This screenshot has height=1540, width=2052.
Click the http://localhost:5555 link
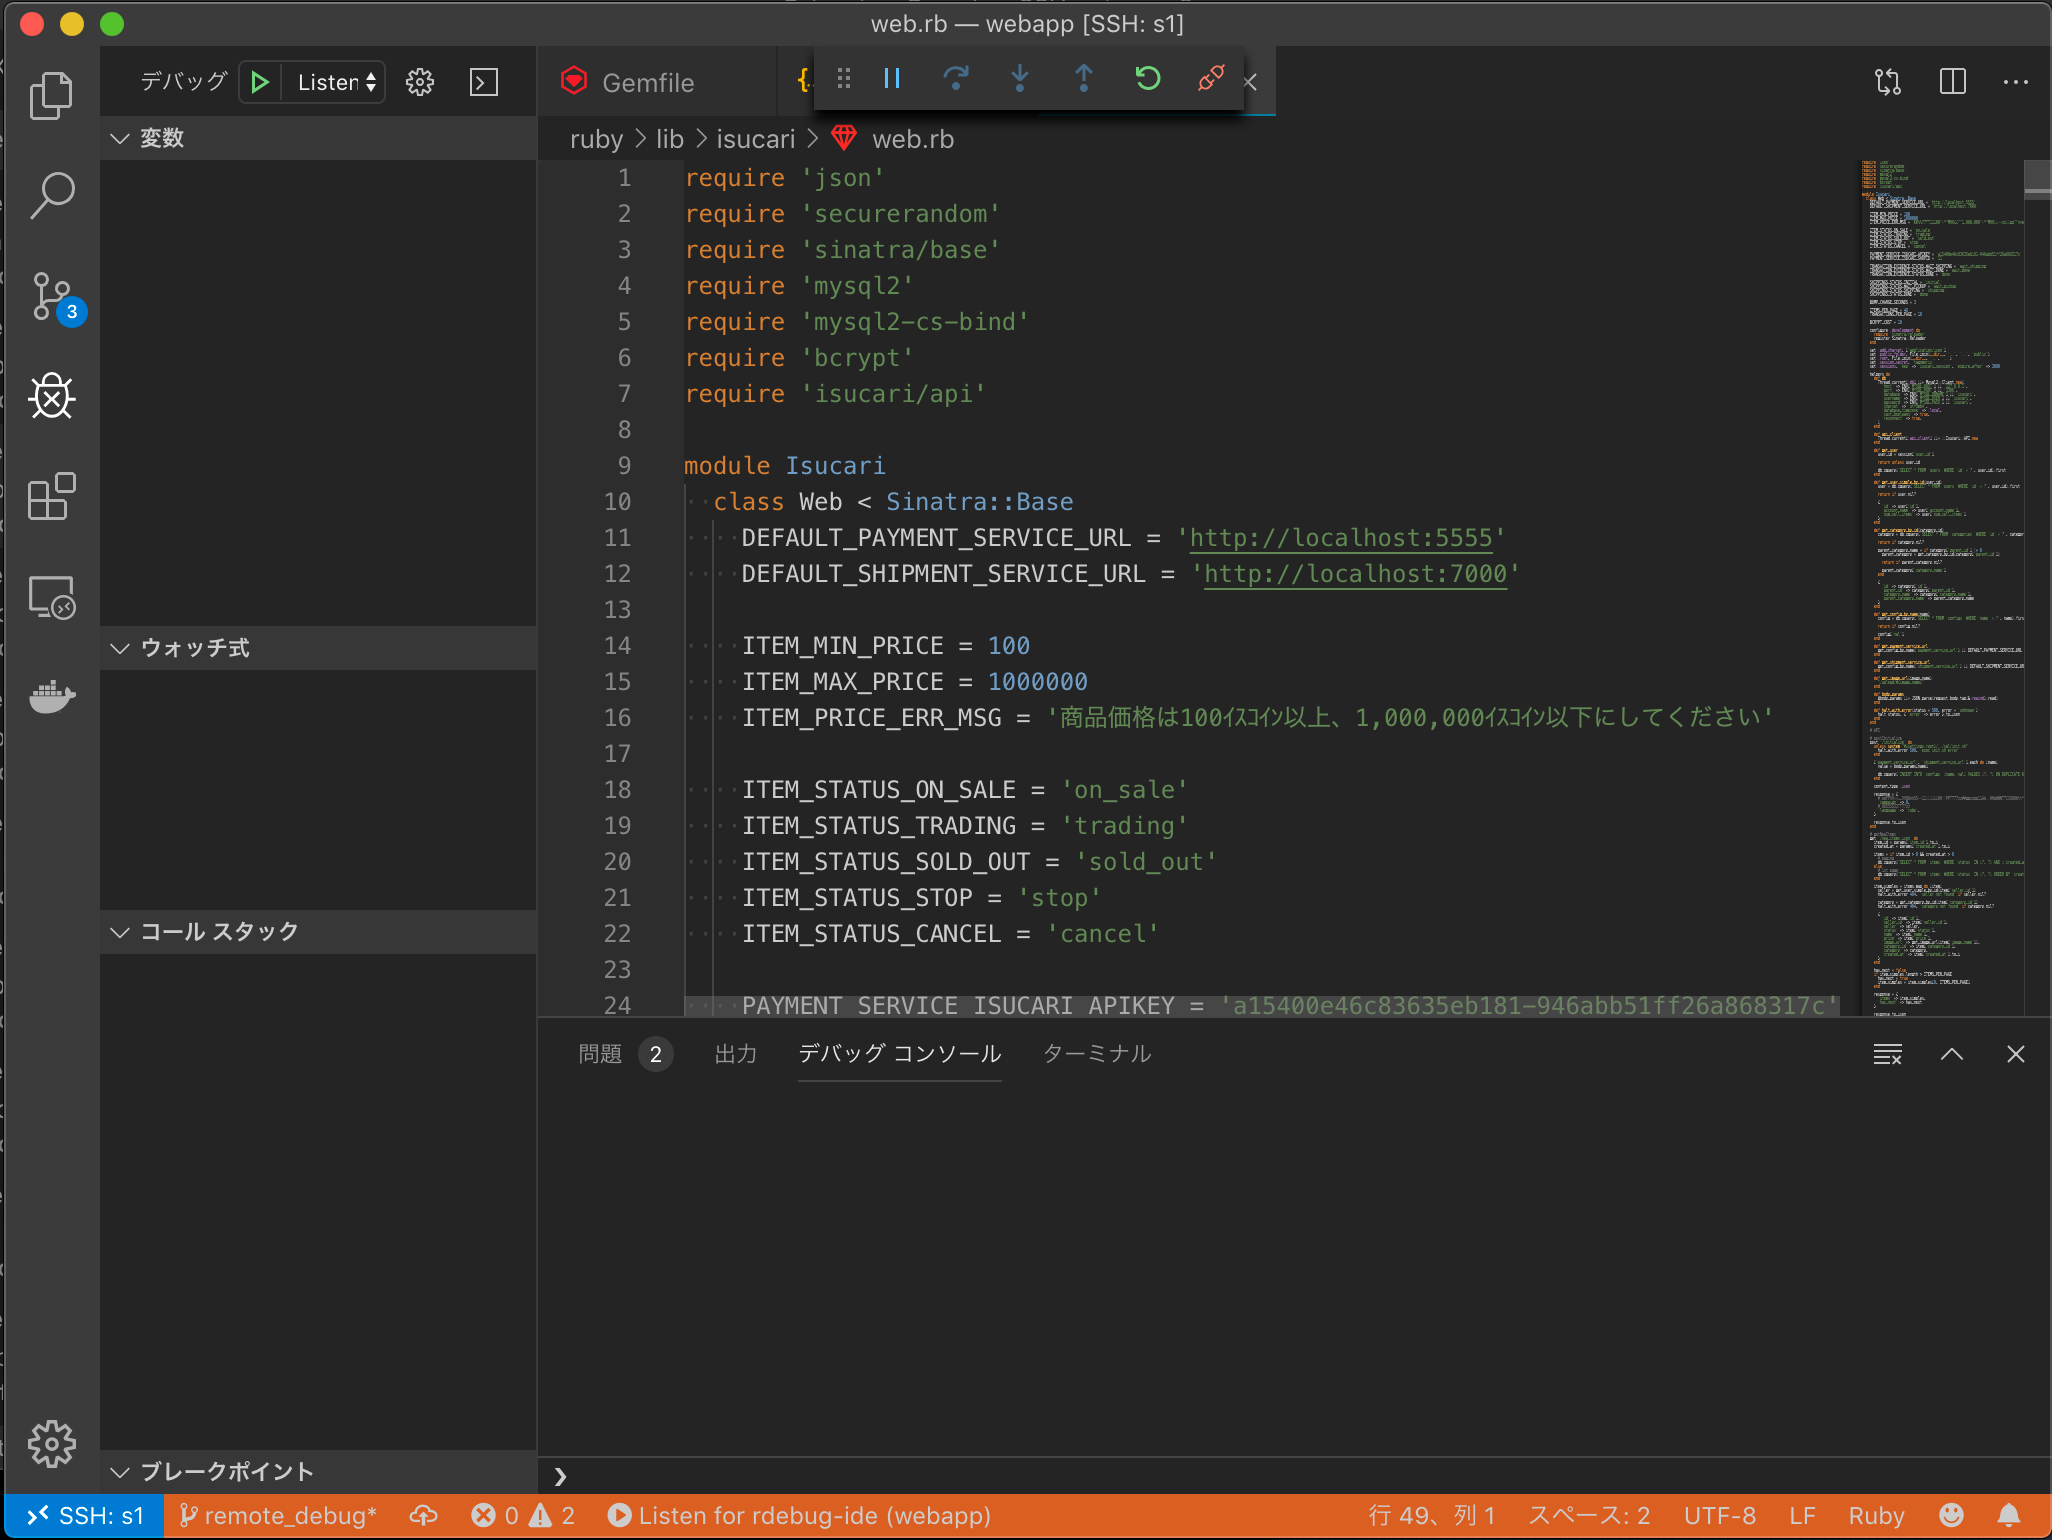(x=1341, y=538)
